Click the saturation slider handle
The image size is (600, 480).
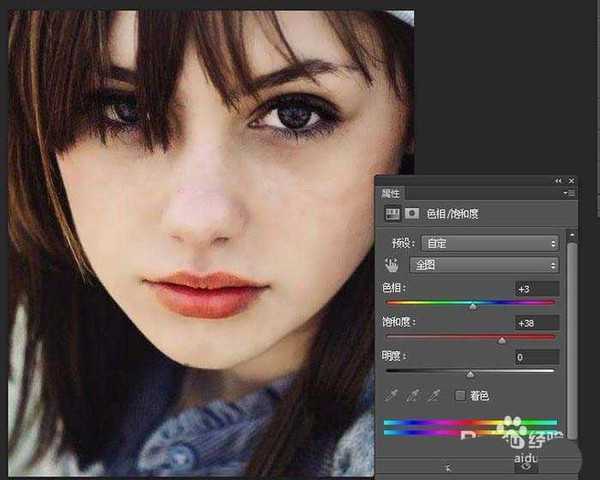[502, 340]
